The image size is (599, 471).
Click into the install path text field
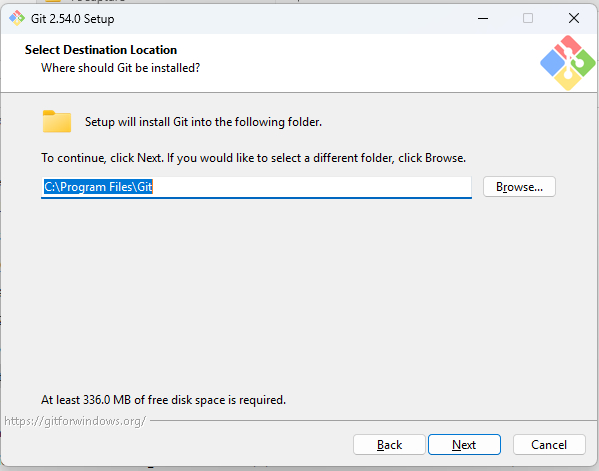(256, 187)
